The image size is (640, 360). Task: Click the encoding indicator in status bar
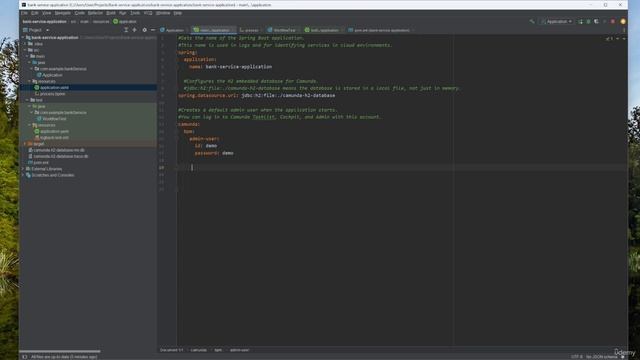(576, 357)
